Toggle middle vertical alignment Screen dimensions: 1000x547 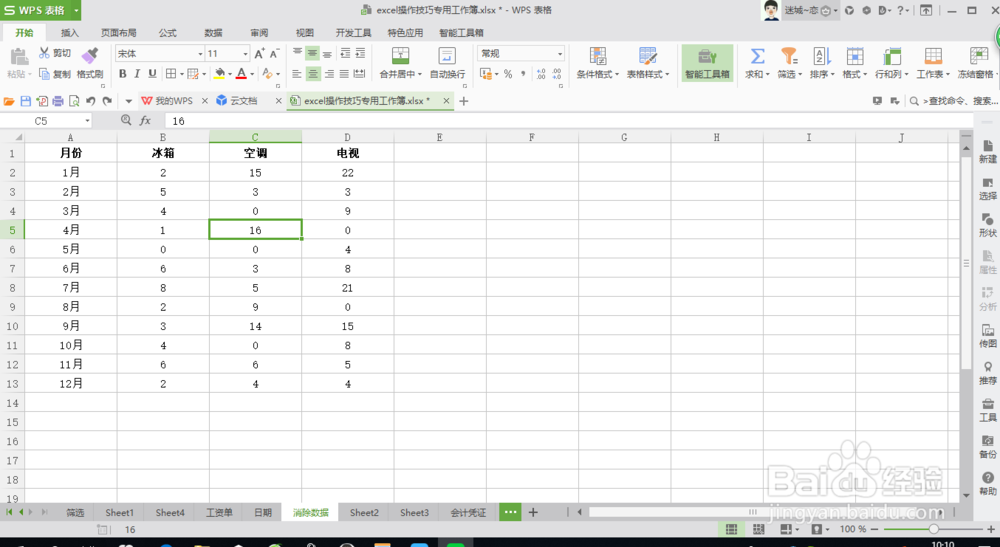point(312,53)
